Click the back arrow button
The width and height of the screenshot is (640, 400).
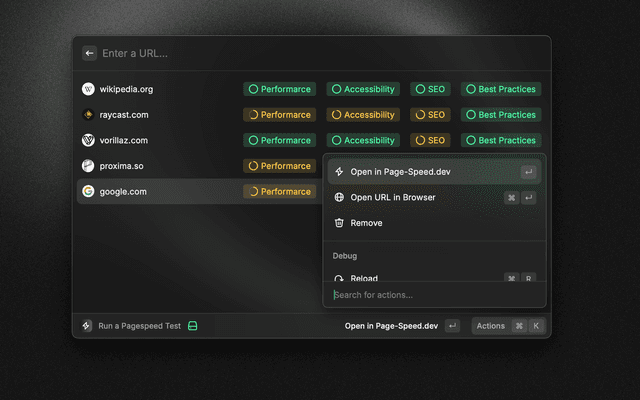pos(90,53)
